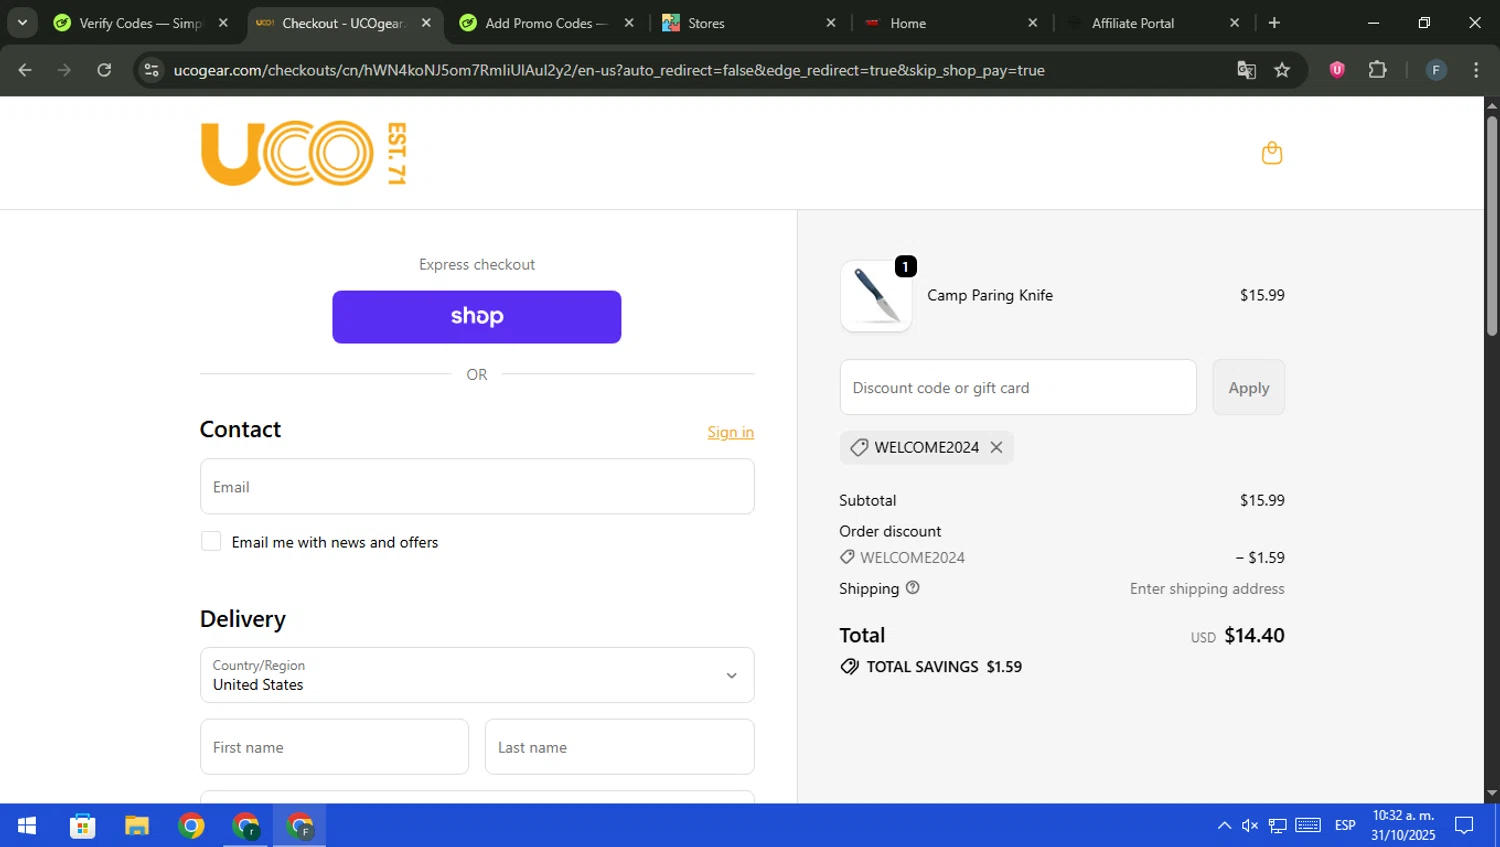Close the Checkout - UCOgear tab

click(x=426, y=22)
